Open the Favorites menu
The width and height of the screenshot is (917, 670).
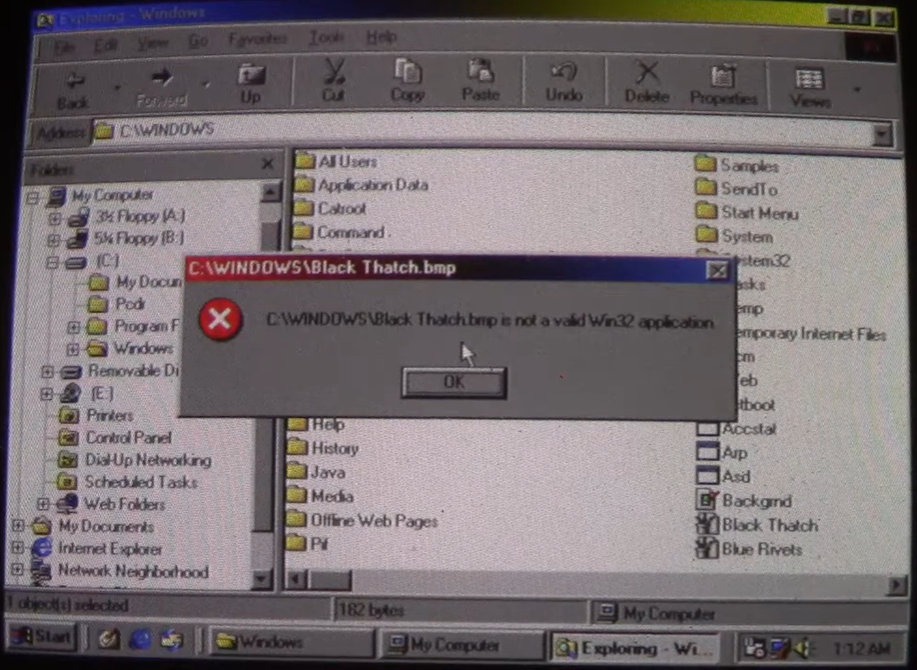[257, 39]
